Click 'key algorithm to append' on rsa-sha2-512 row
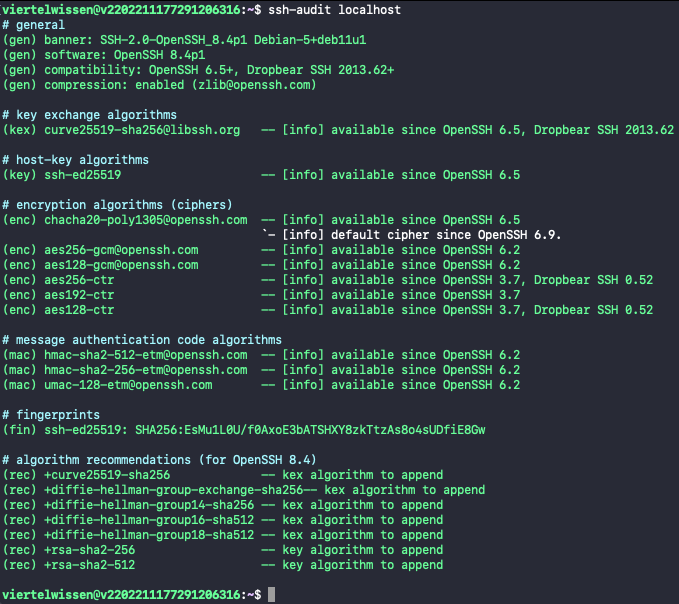 362,565
